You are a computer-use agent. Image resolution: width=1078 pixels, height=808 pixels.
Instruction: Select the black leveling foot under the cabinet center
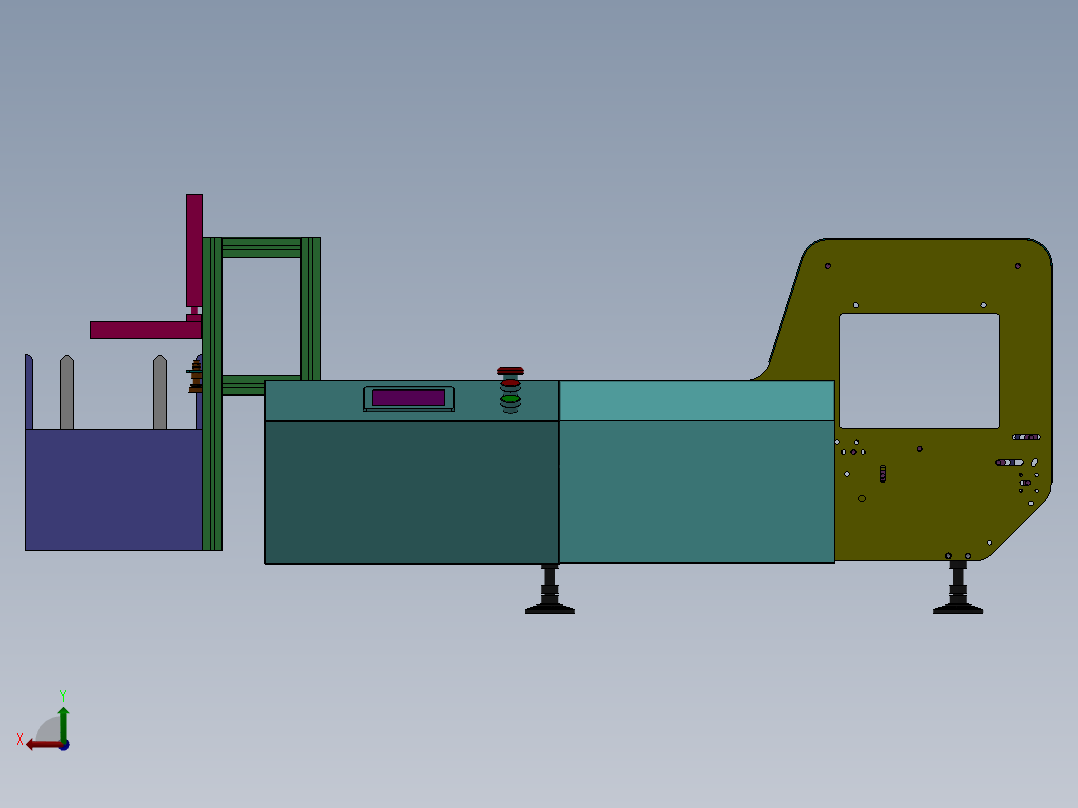(x=549, y=589)
